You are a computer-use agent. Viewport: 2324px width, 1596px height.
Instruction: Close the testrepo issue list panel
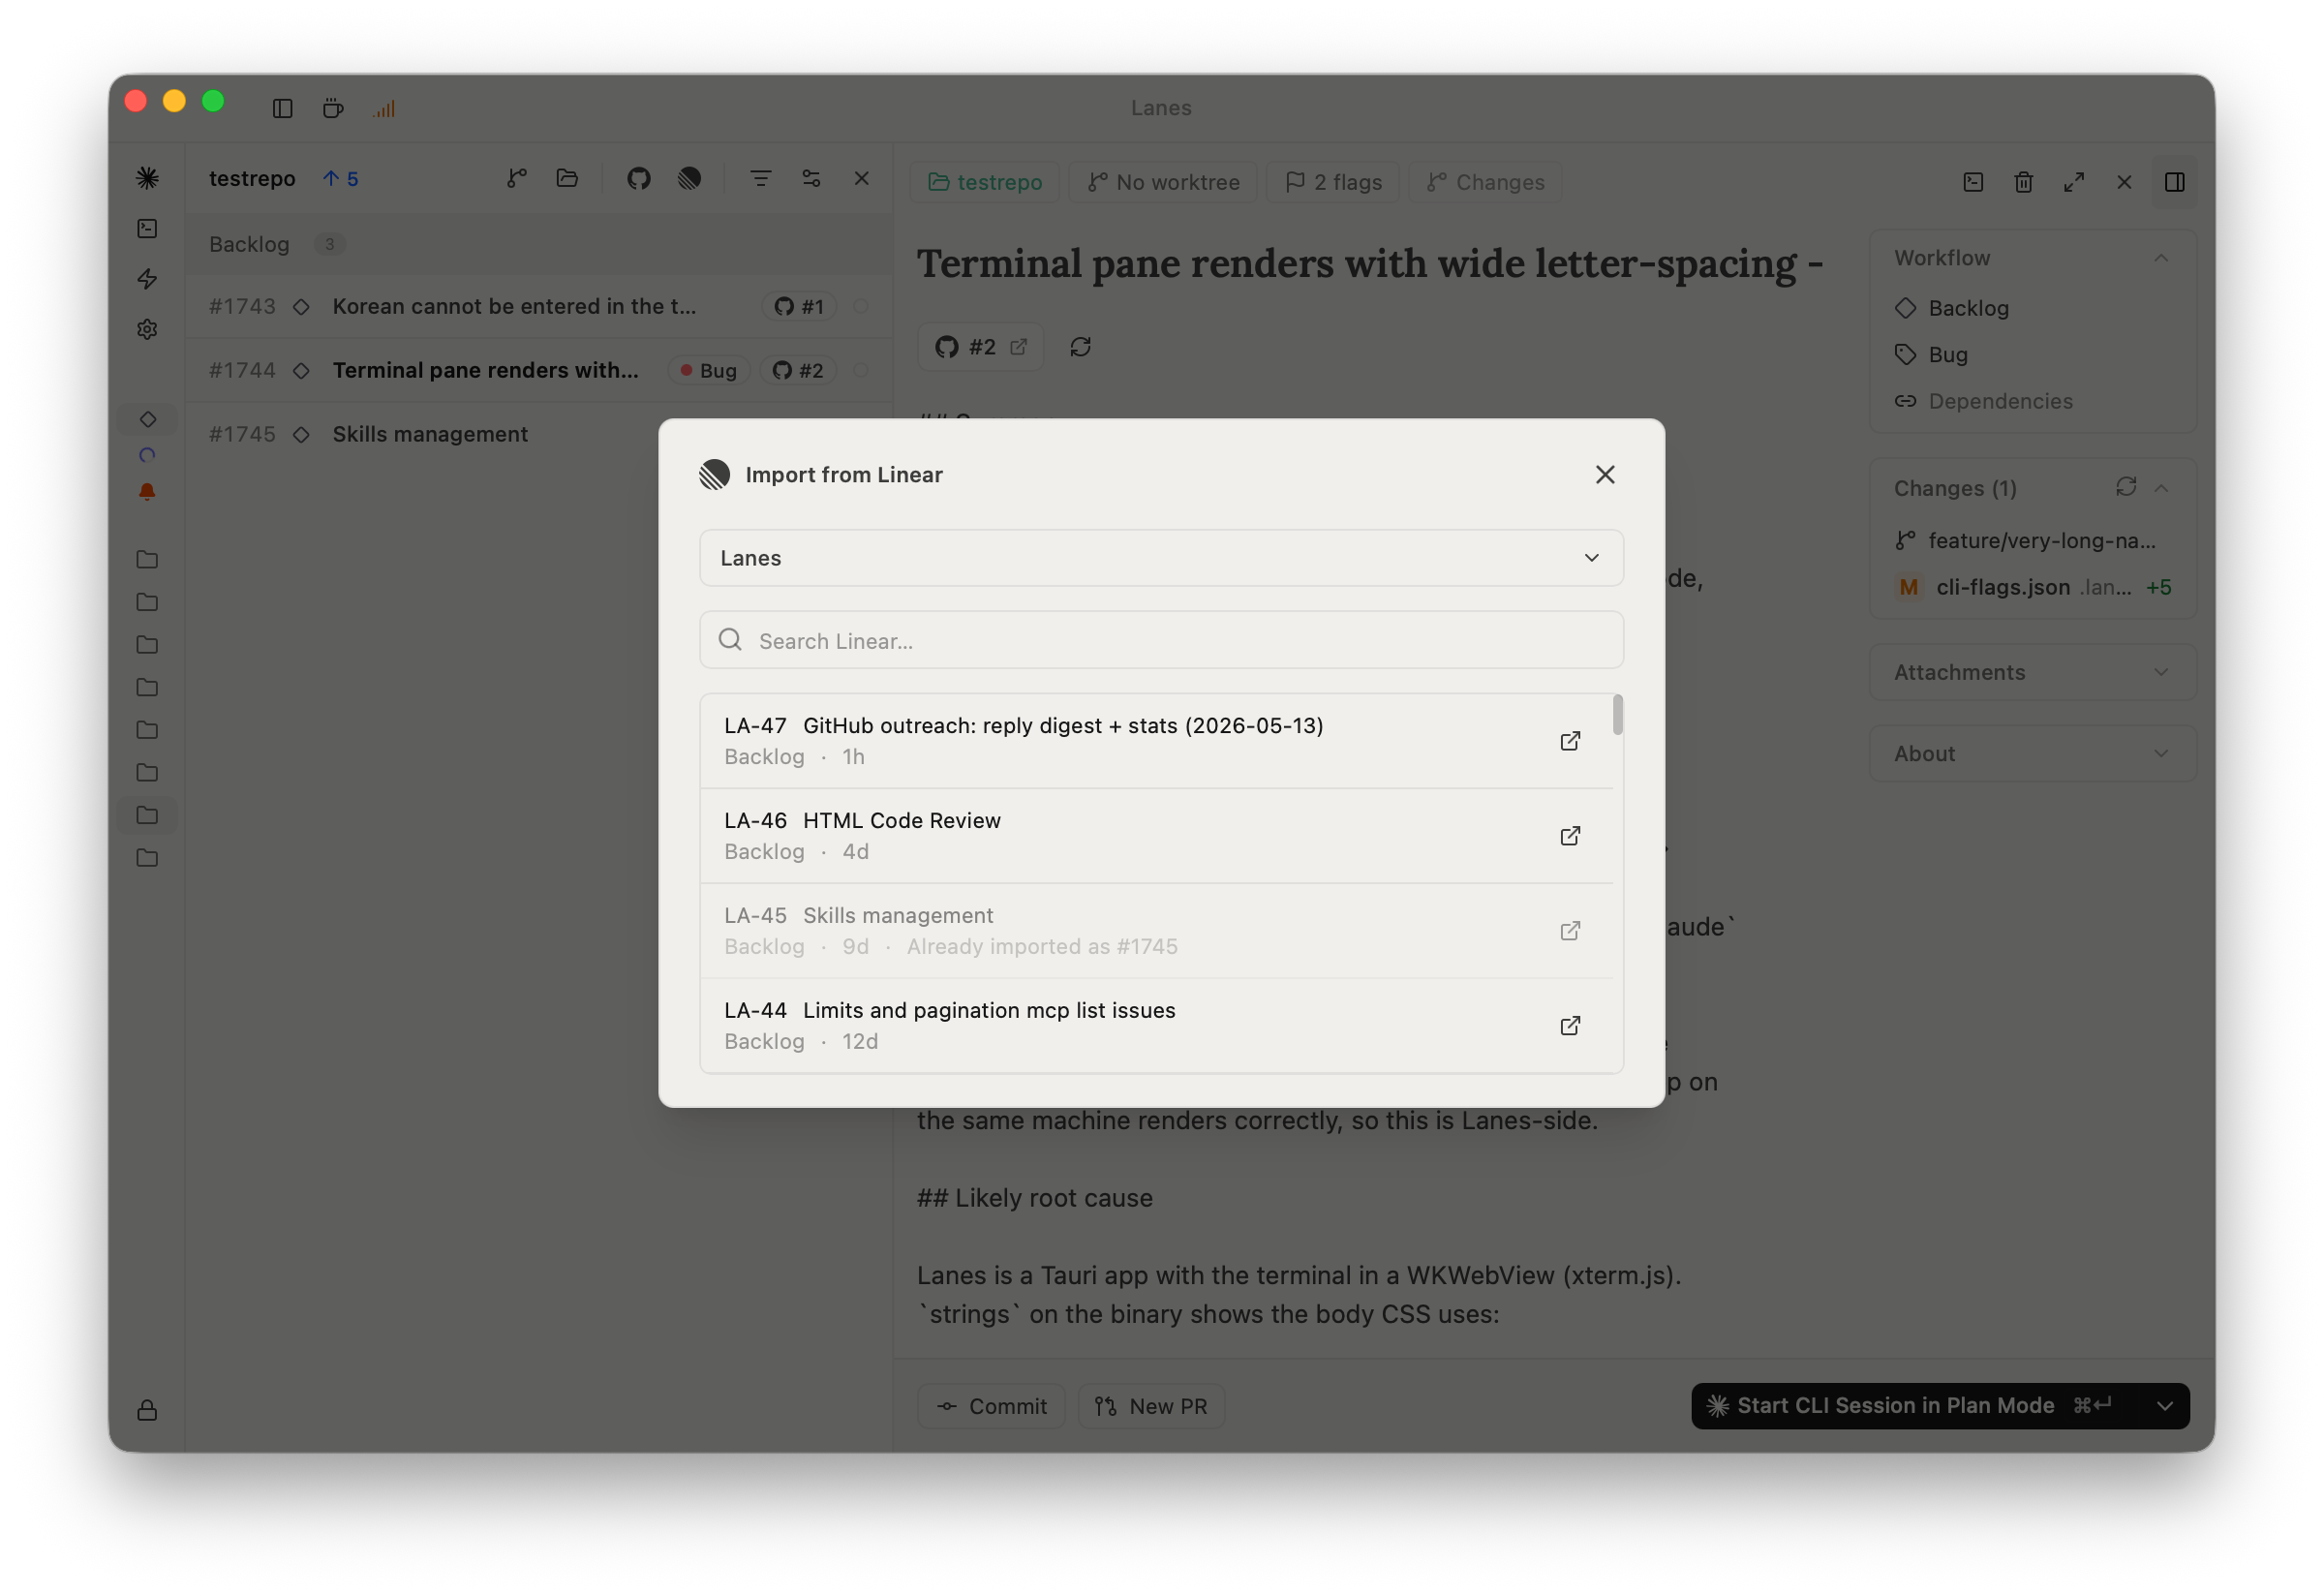click(x=861, y=178)
